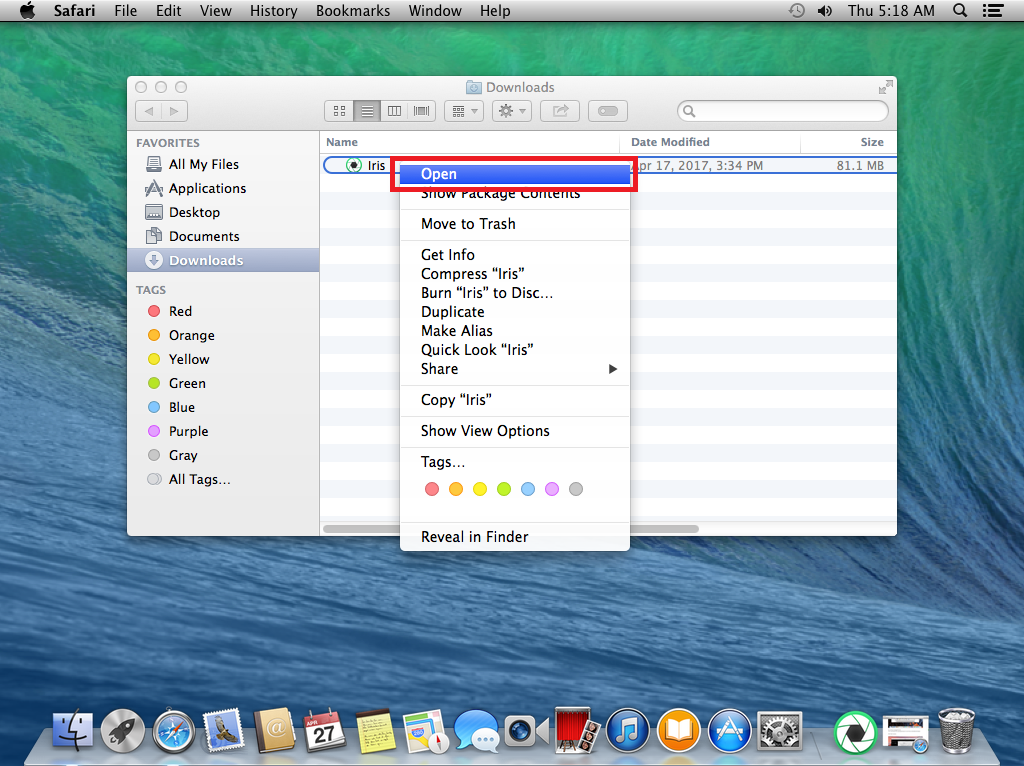This screenshot has height=766, width=1024.
Task: Select Get Info in context menu
Action: pos(515,255)
